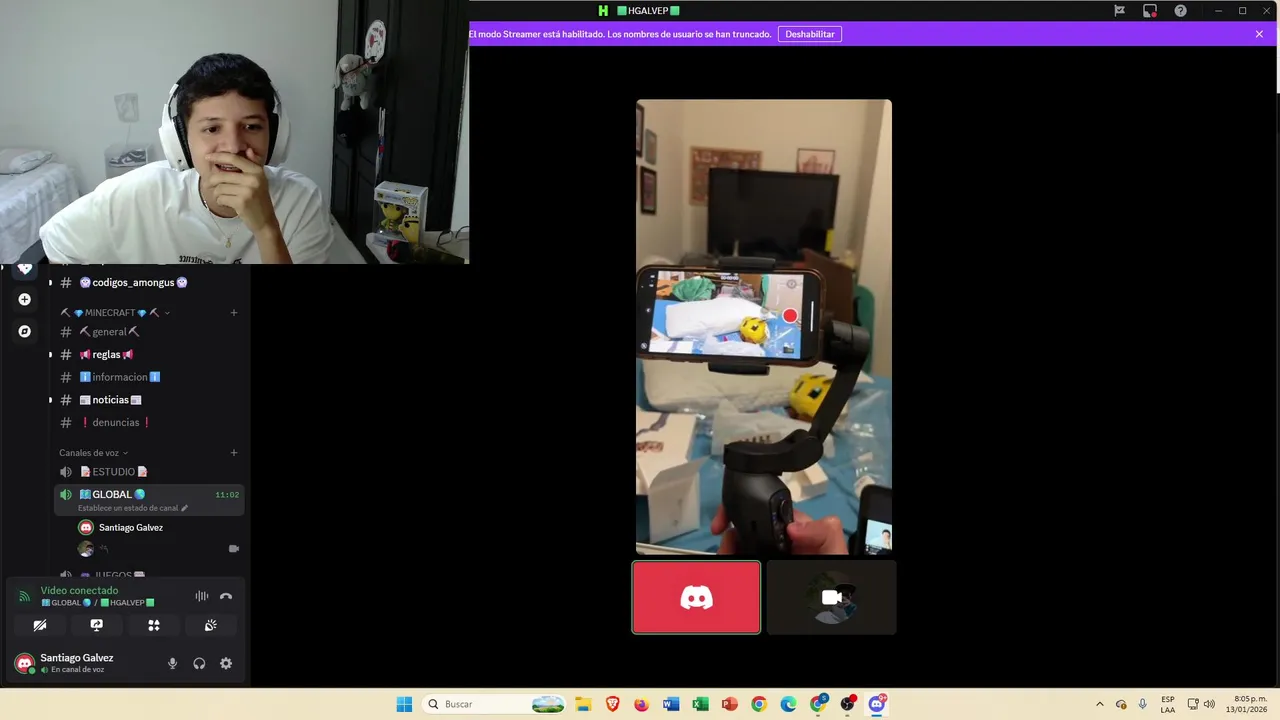Open the Discord inbox icon in the title bar
The width and height of the screenshot is (1280, 720).
click(x=1150, y=11)
